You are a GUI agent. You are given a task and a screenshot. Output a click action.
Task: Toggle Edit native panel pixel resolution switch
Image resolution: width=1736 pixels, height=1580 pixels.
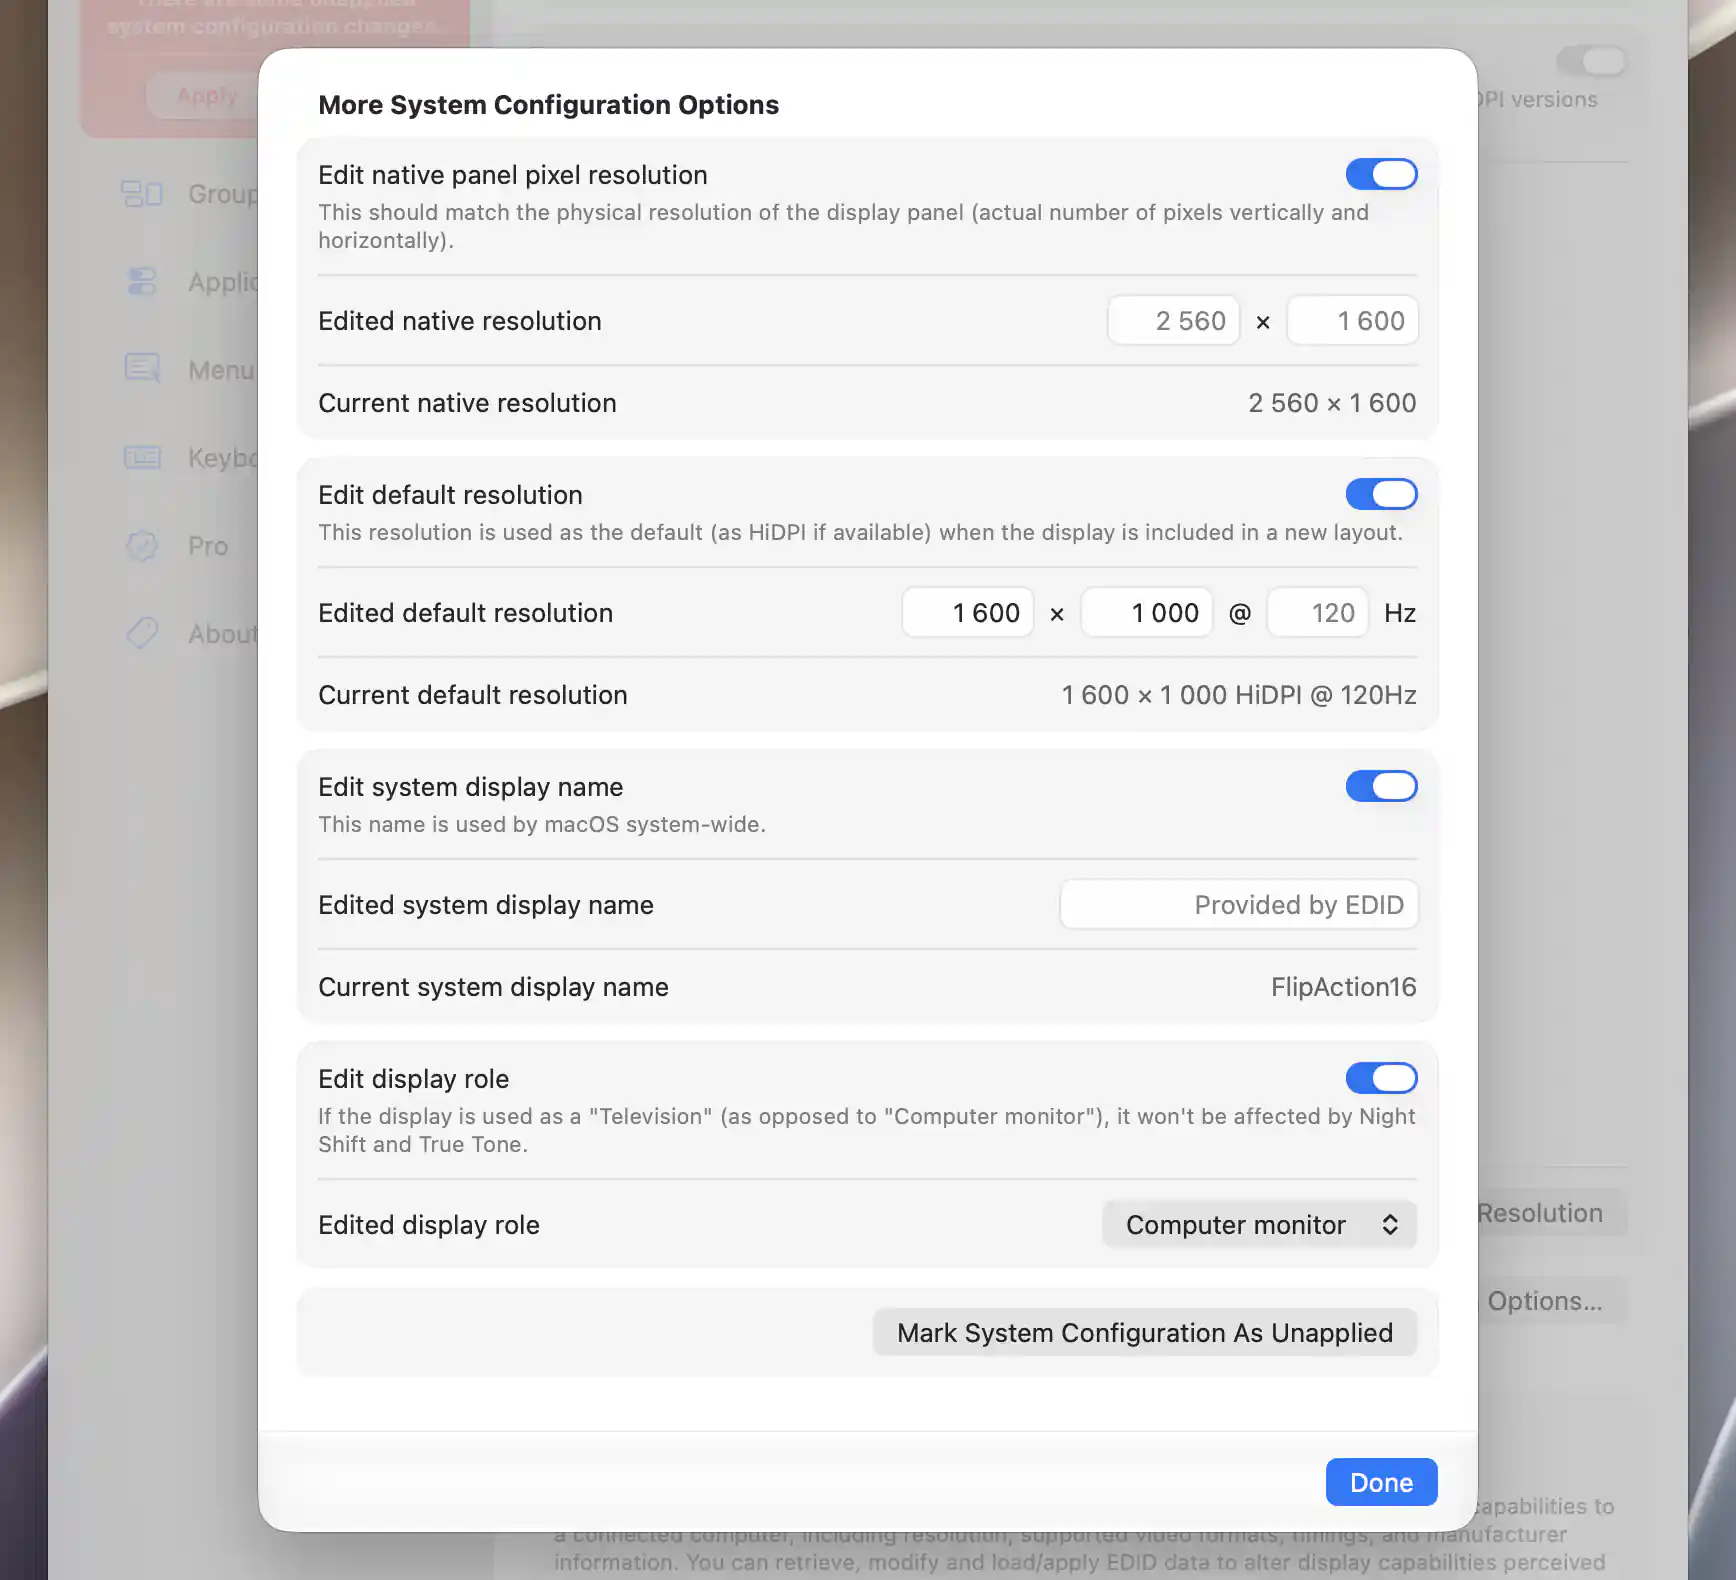click(x=1381, y=174)
